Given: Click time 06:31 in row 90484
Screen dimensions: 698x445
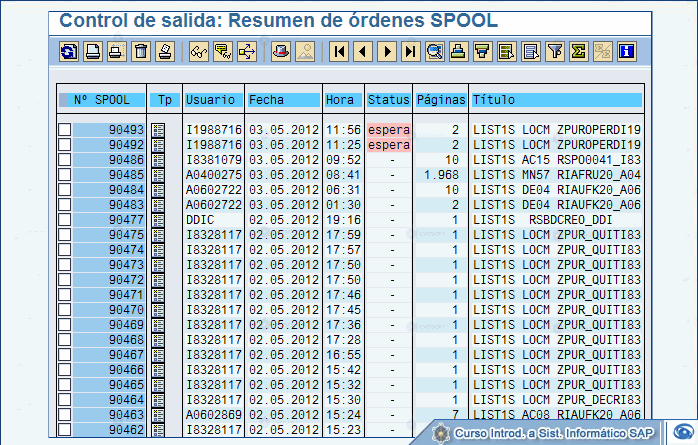Looking at the screenshot, I should tap(343, 190).
